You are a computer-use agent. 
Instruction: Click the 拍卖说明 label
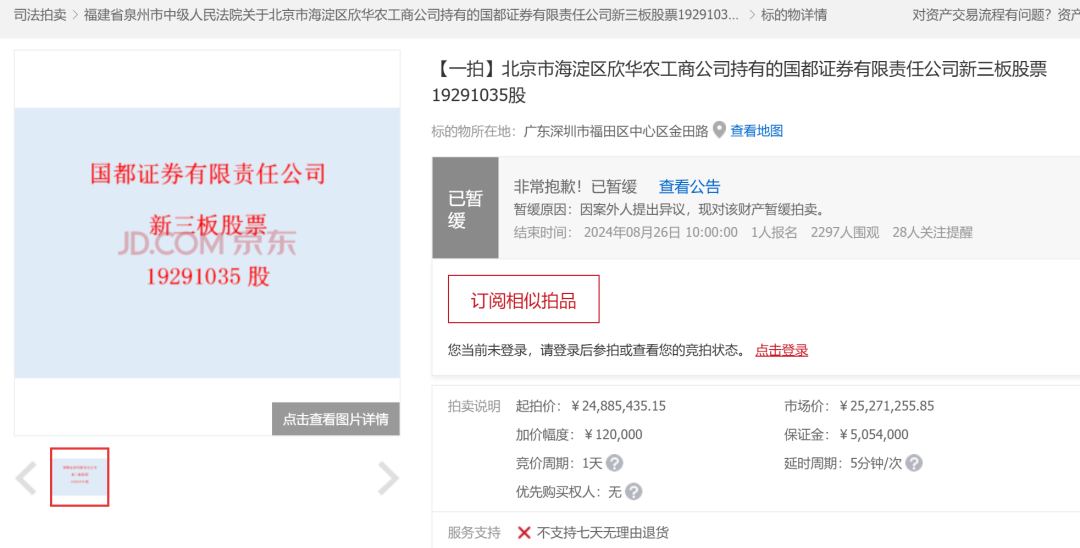[474, 406]
